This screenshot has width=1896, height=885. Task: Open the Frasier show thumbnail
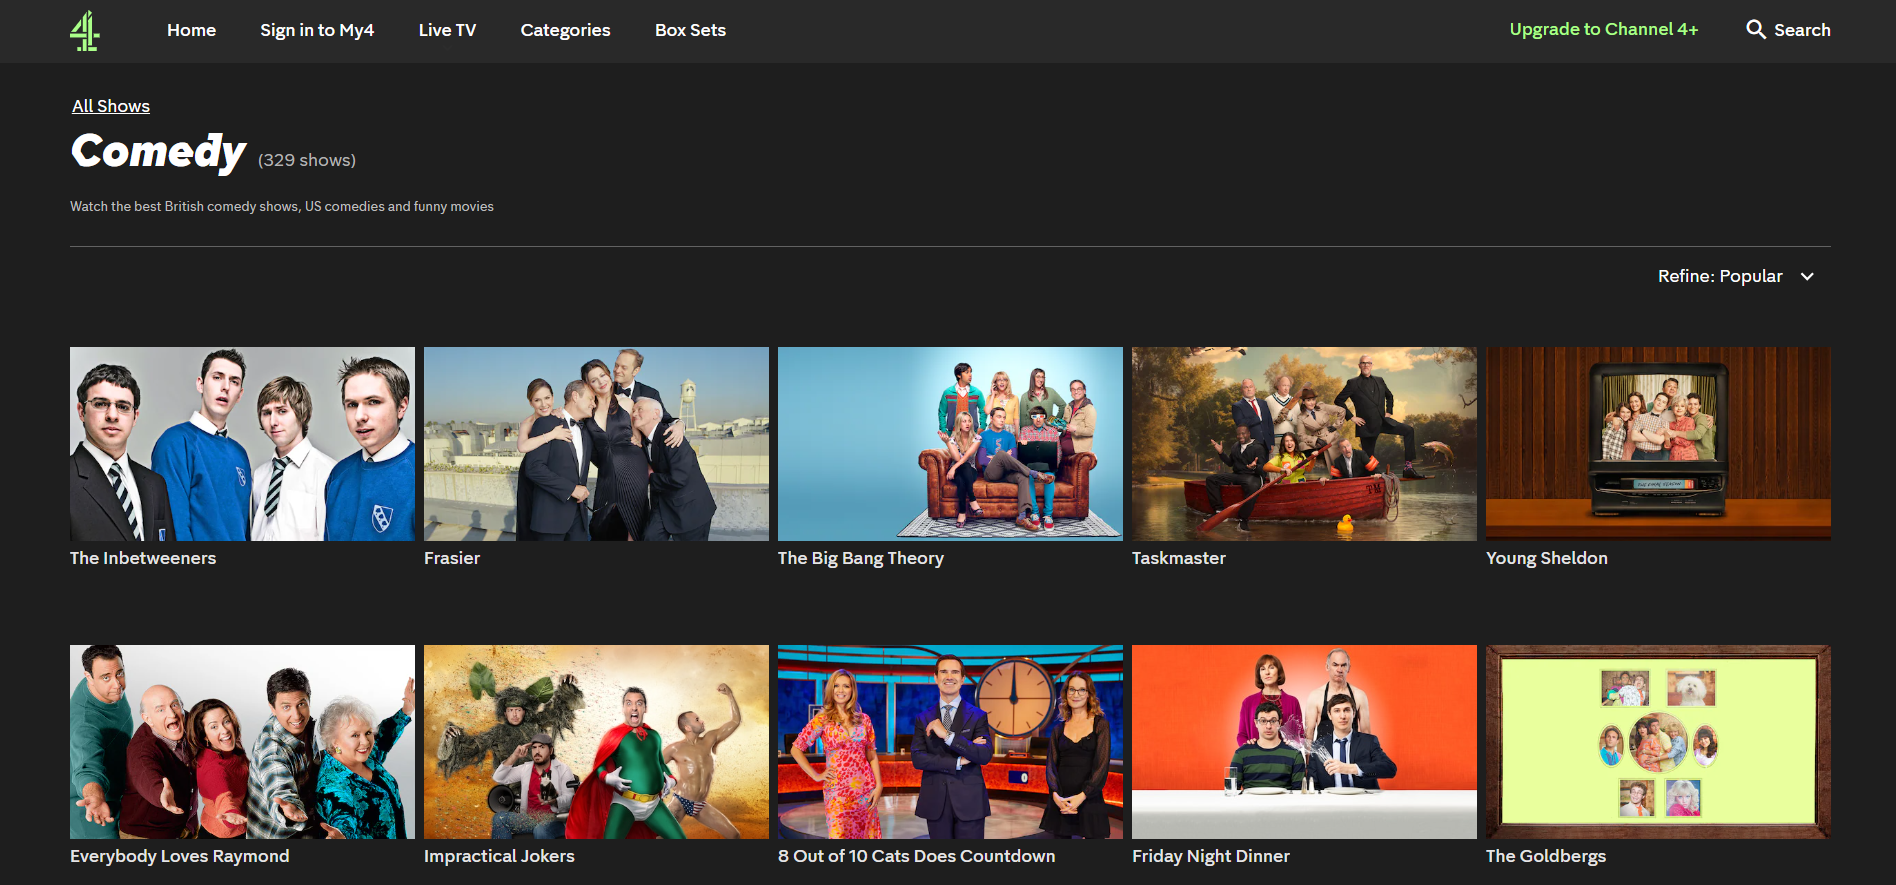point(596,444)
